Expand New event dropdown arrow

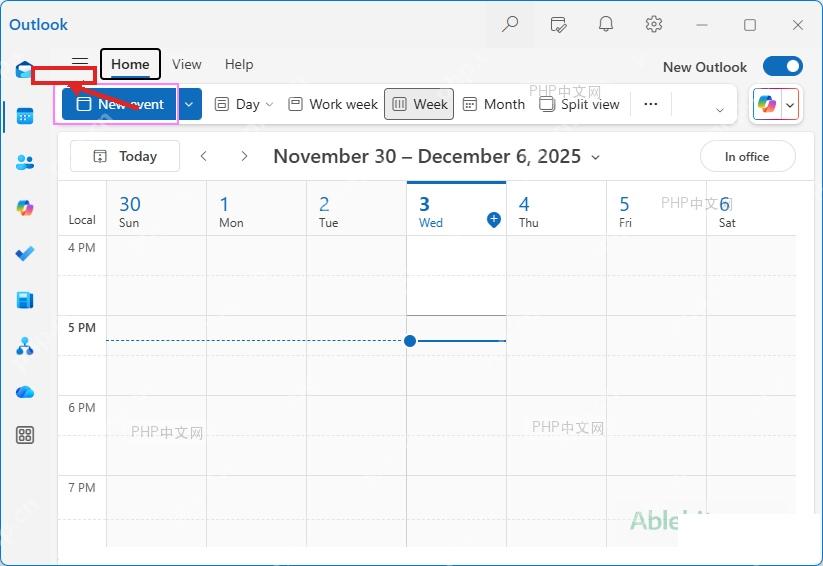point(189,104)
